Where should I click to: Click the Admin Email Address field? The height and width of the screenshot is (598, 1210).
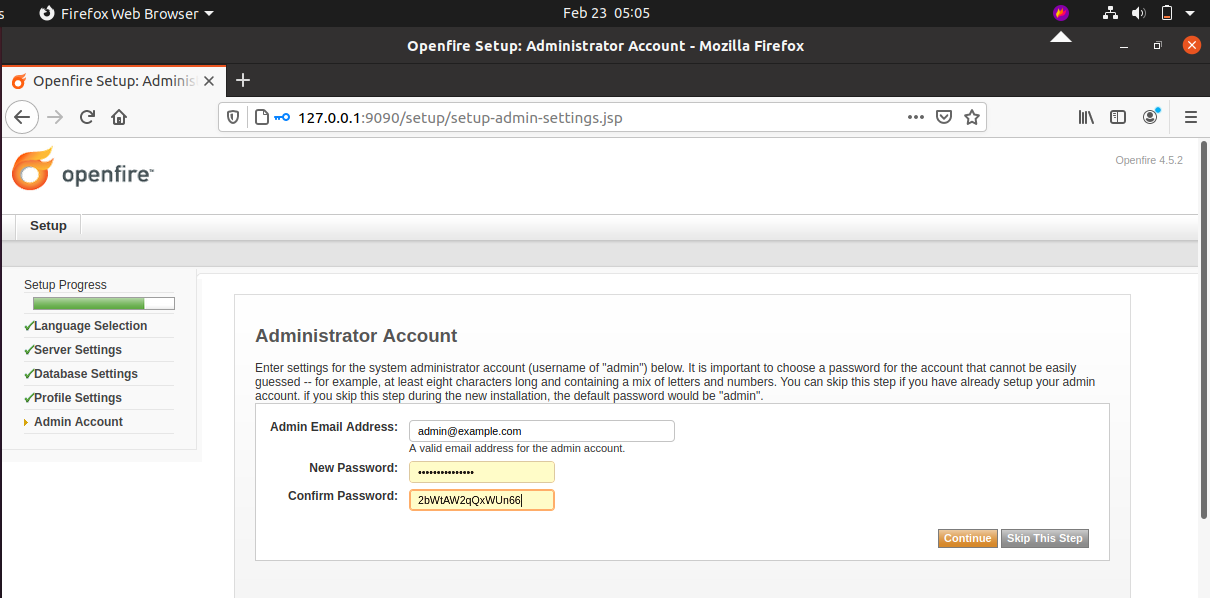pyautogui.click(x=542, y=431)
